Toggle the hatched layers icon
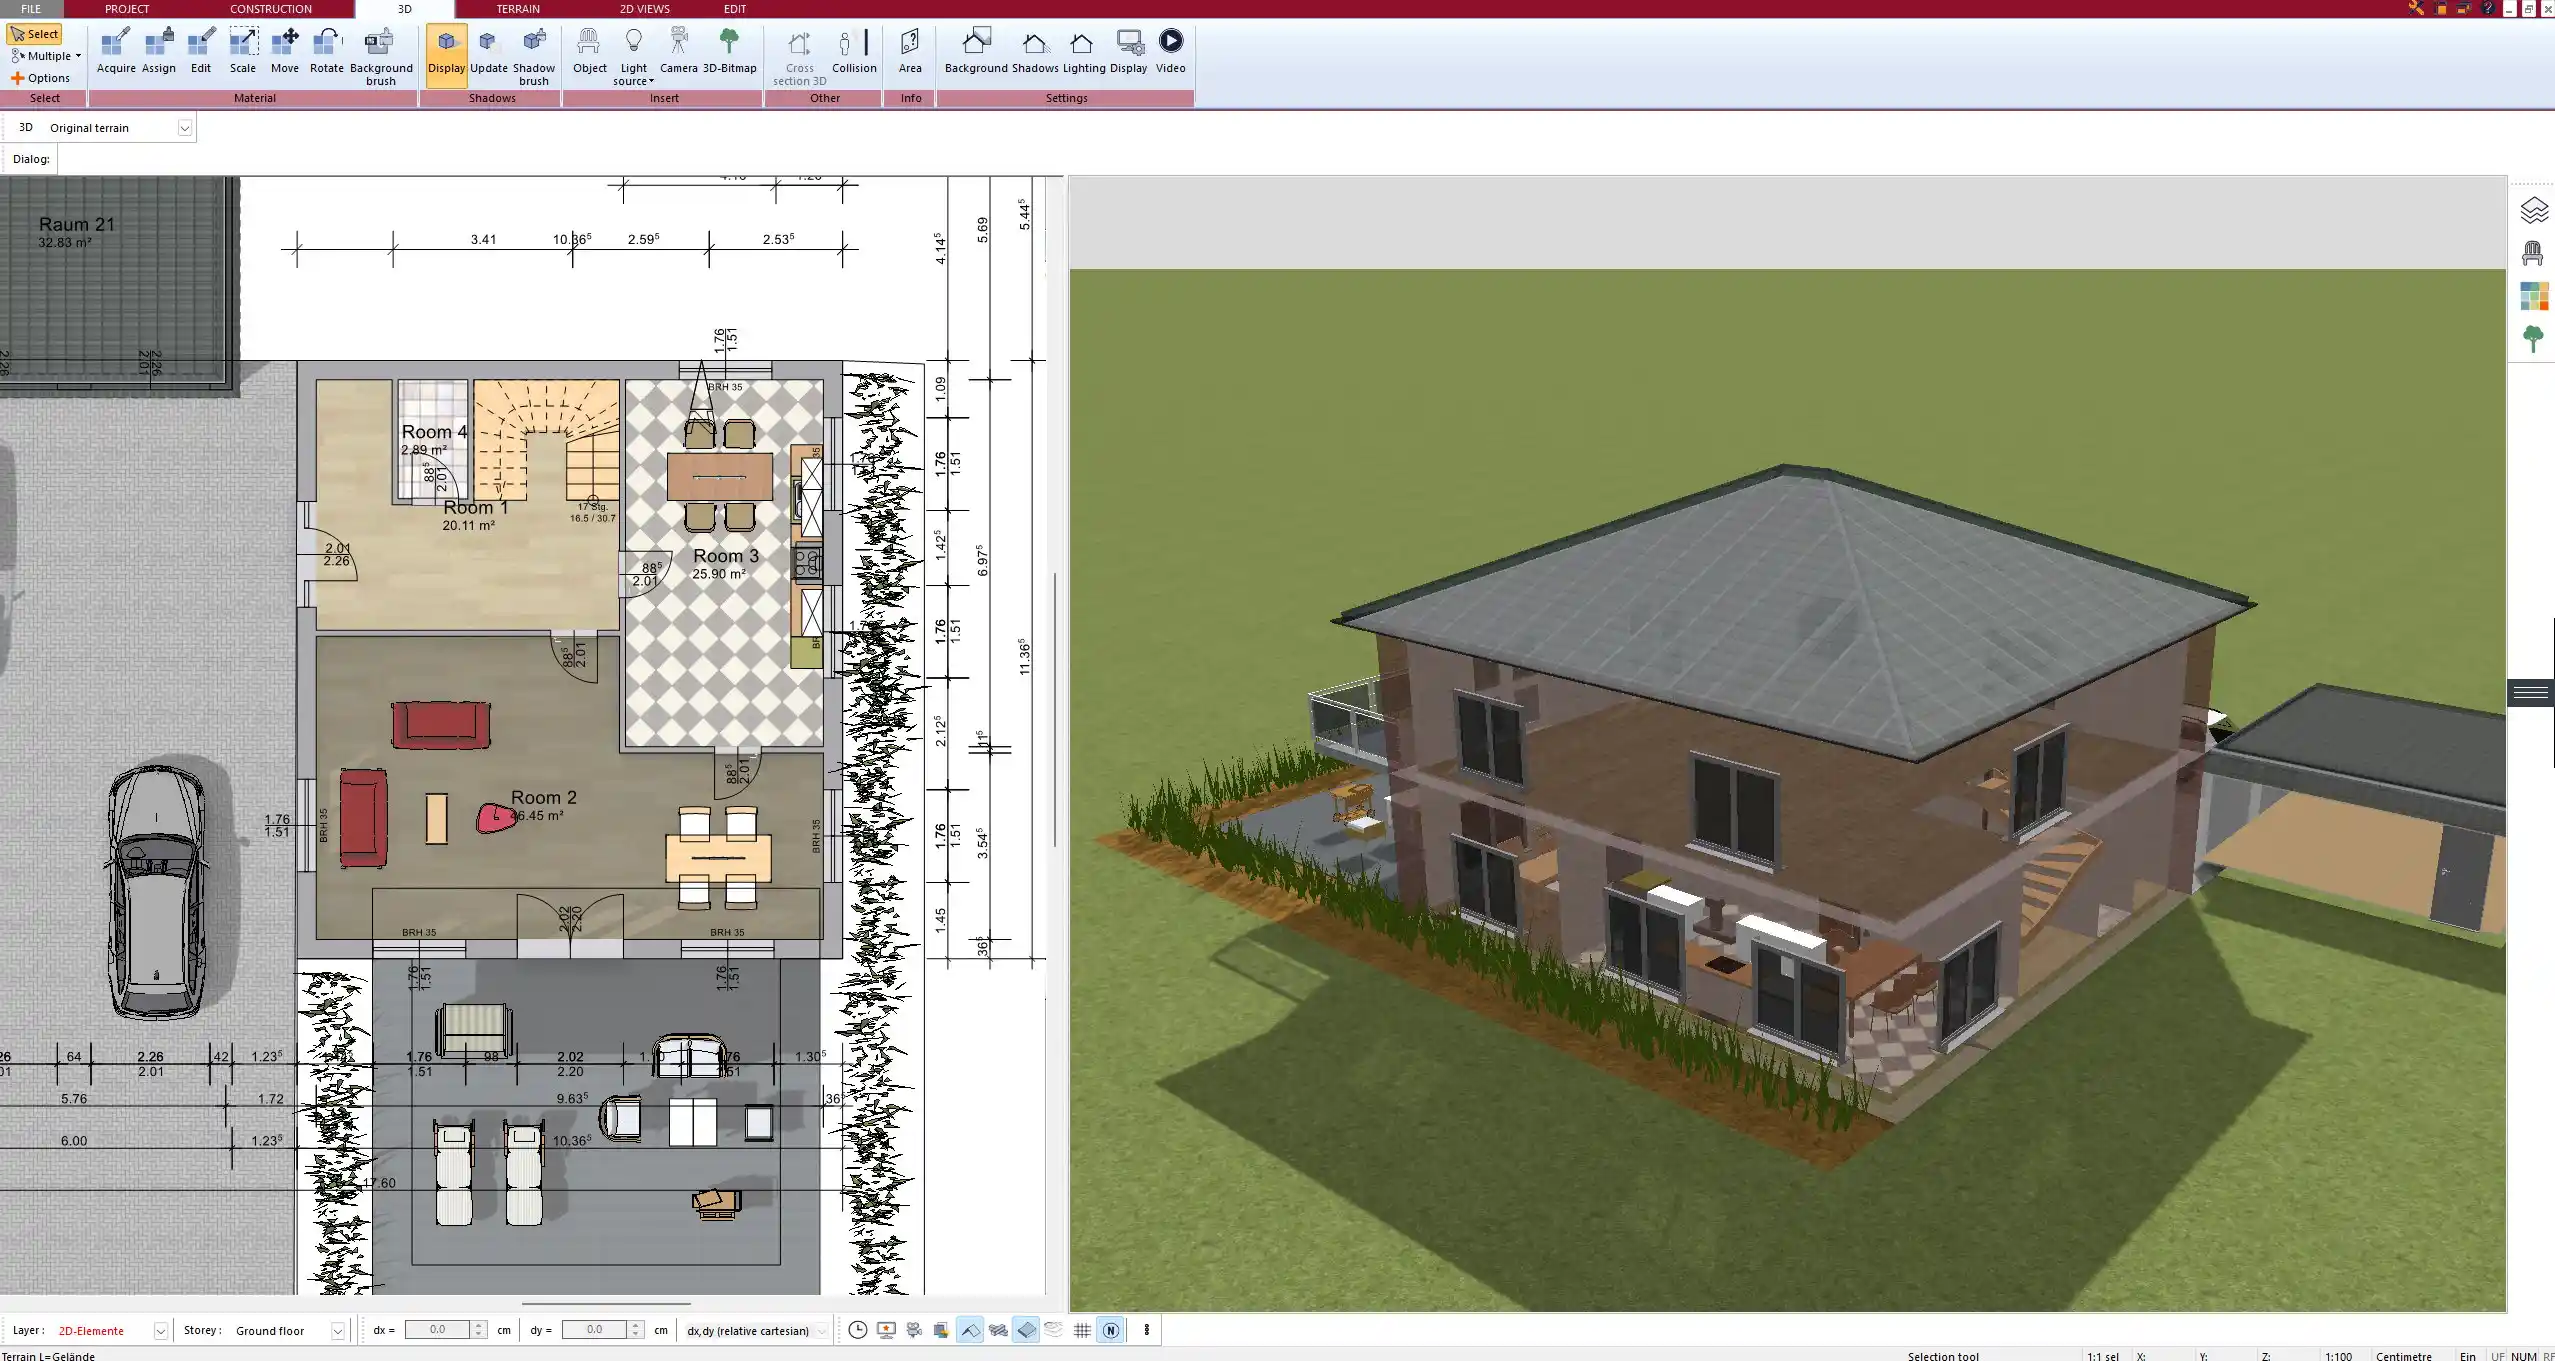Viewport: 2555px width, 1361px height. (x=998, y=1330)
